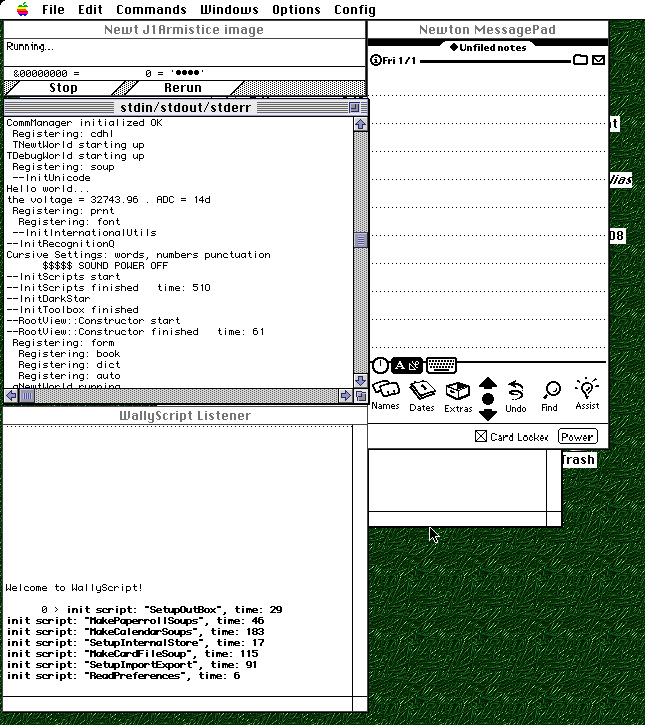Image resolution: width=645 pixels, height=725 pixels.
Task: Click the "MakeCalendarSoups" init script line
Action: pos(135,632)
